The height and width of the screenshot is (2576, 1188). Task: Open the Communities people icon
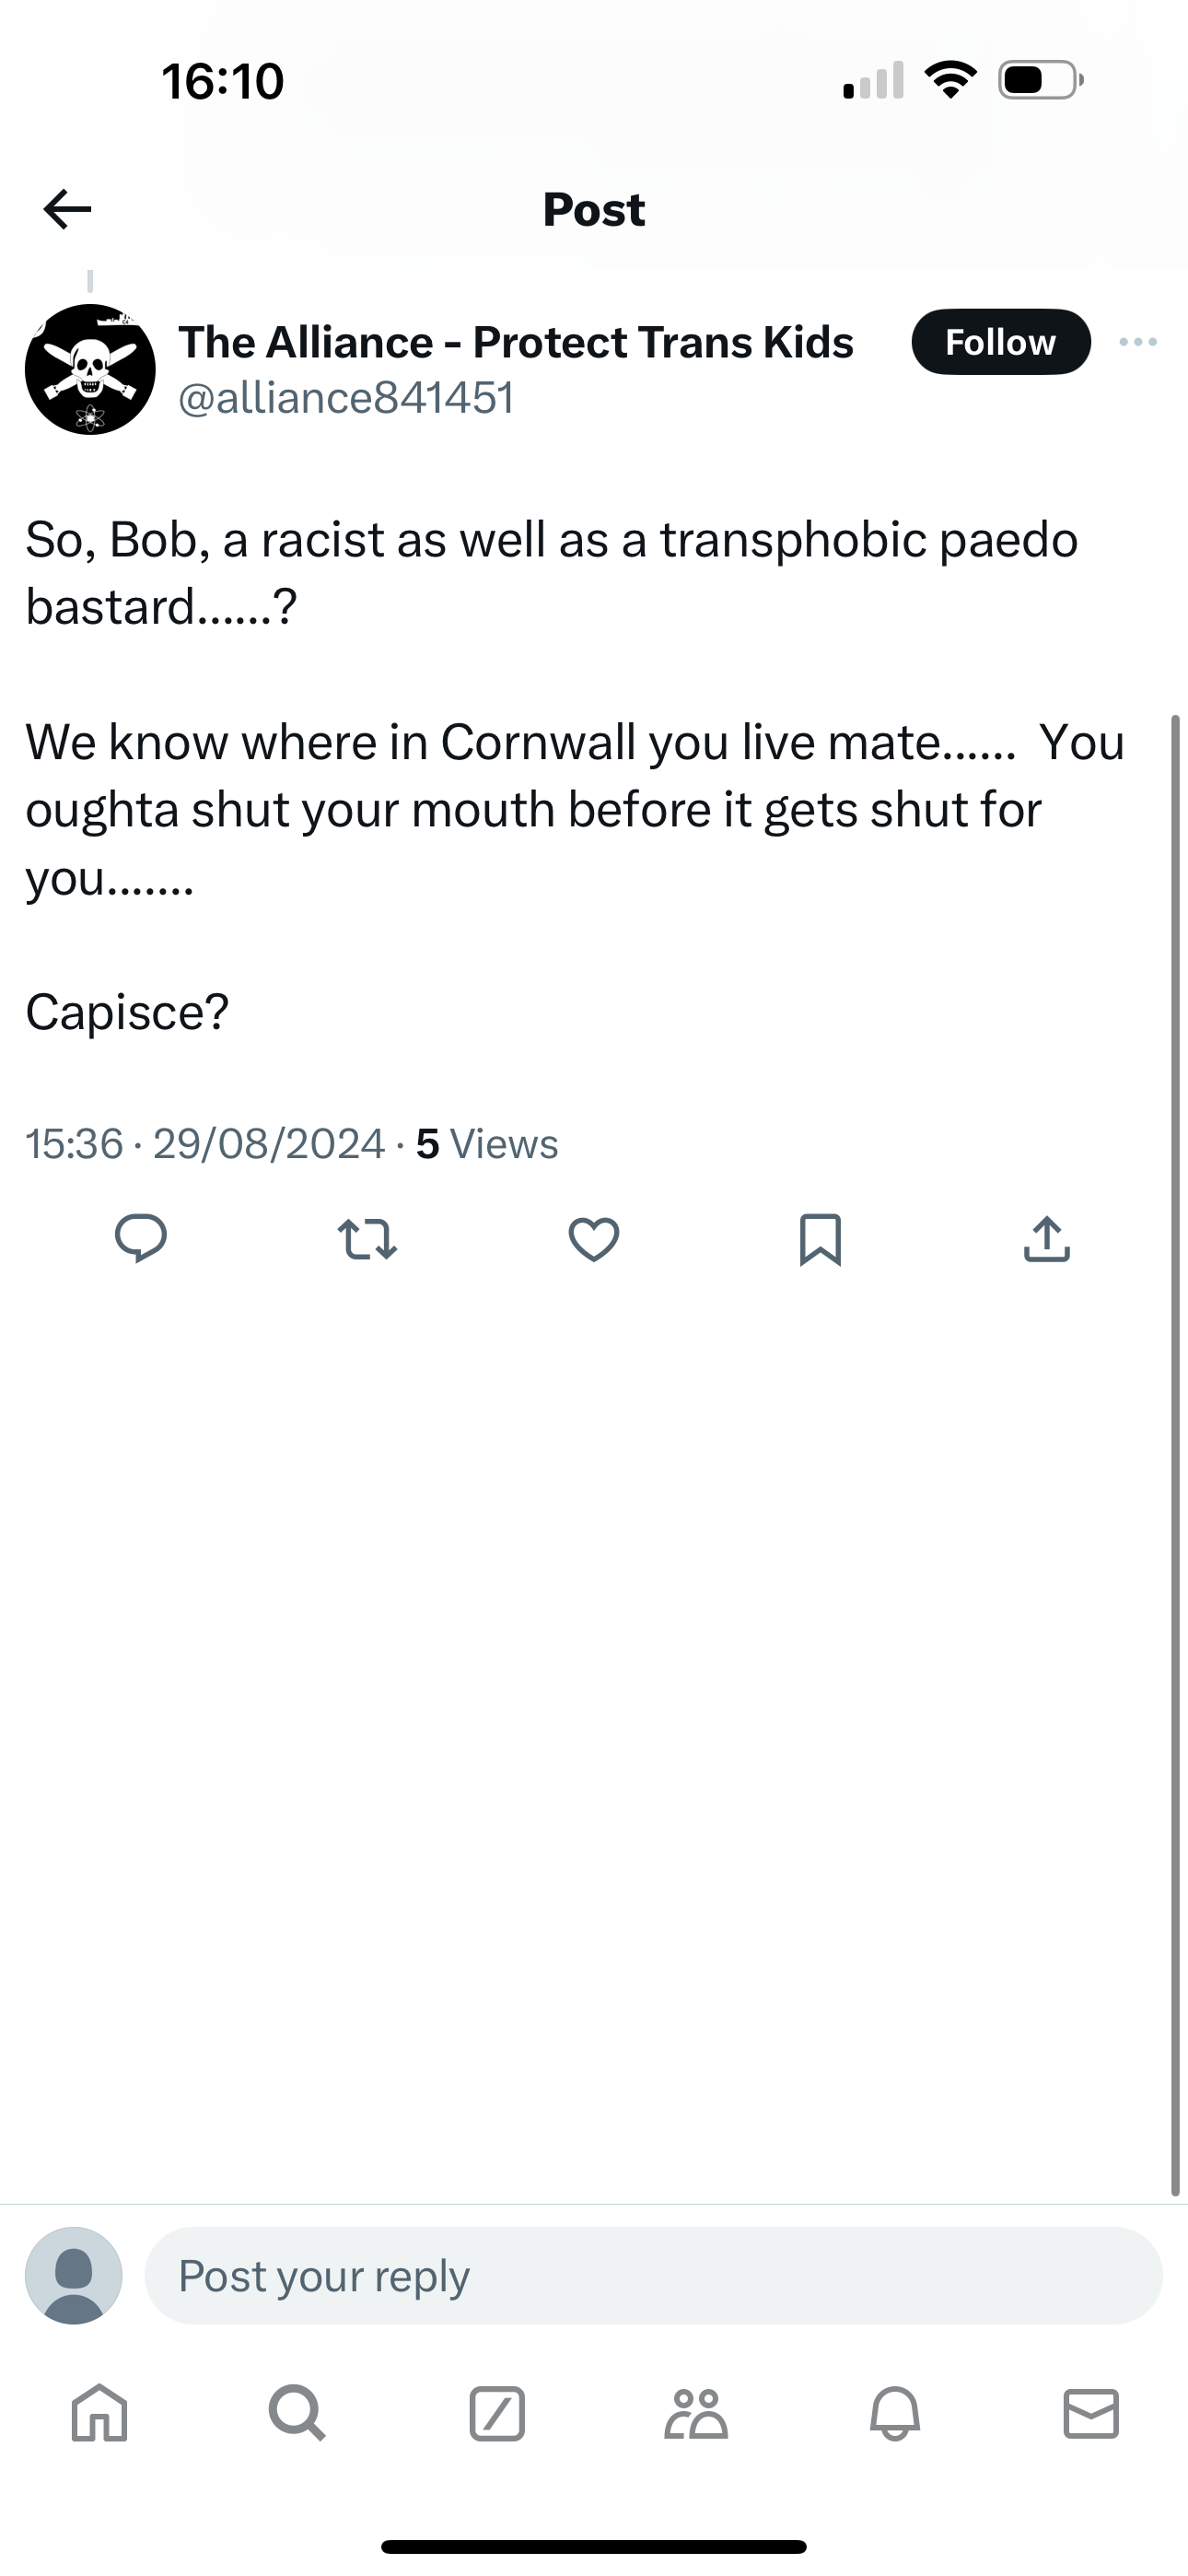(x=695, y=2413)
